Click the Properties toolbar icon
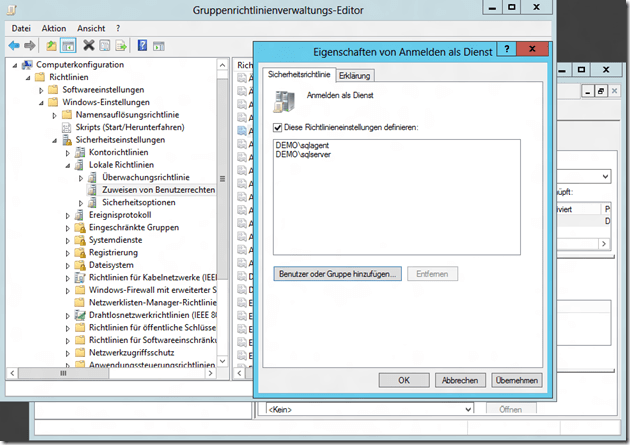630x445 pixels. (105, 46)
